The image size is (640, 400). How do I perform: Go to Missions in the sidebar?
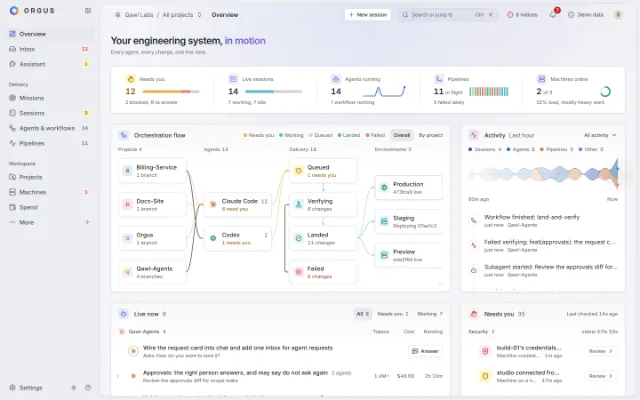click(x=50, y=98)
